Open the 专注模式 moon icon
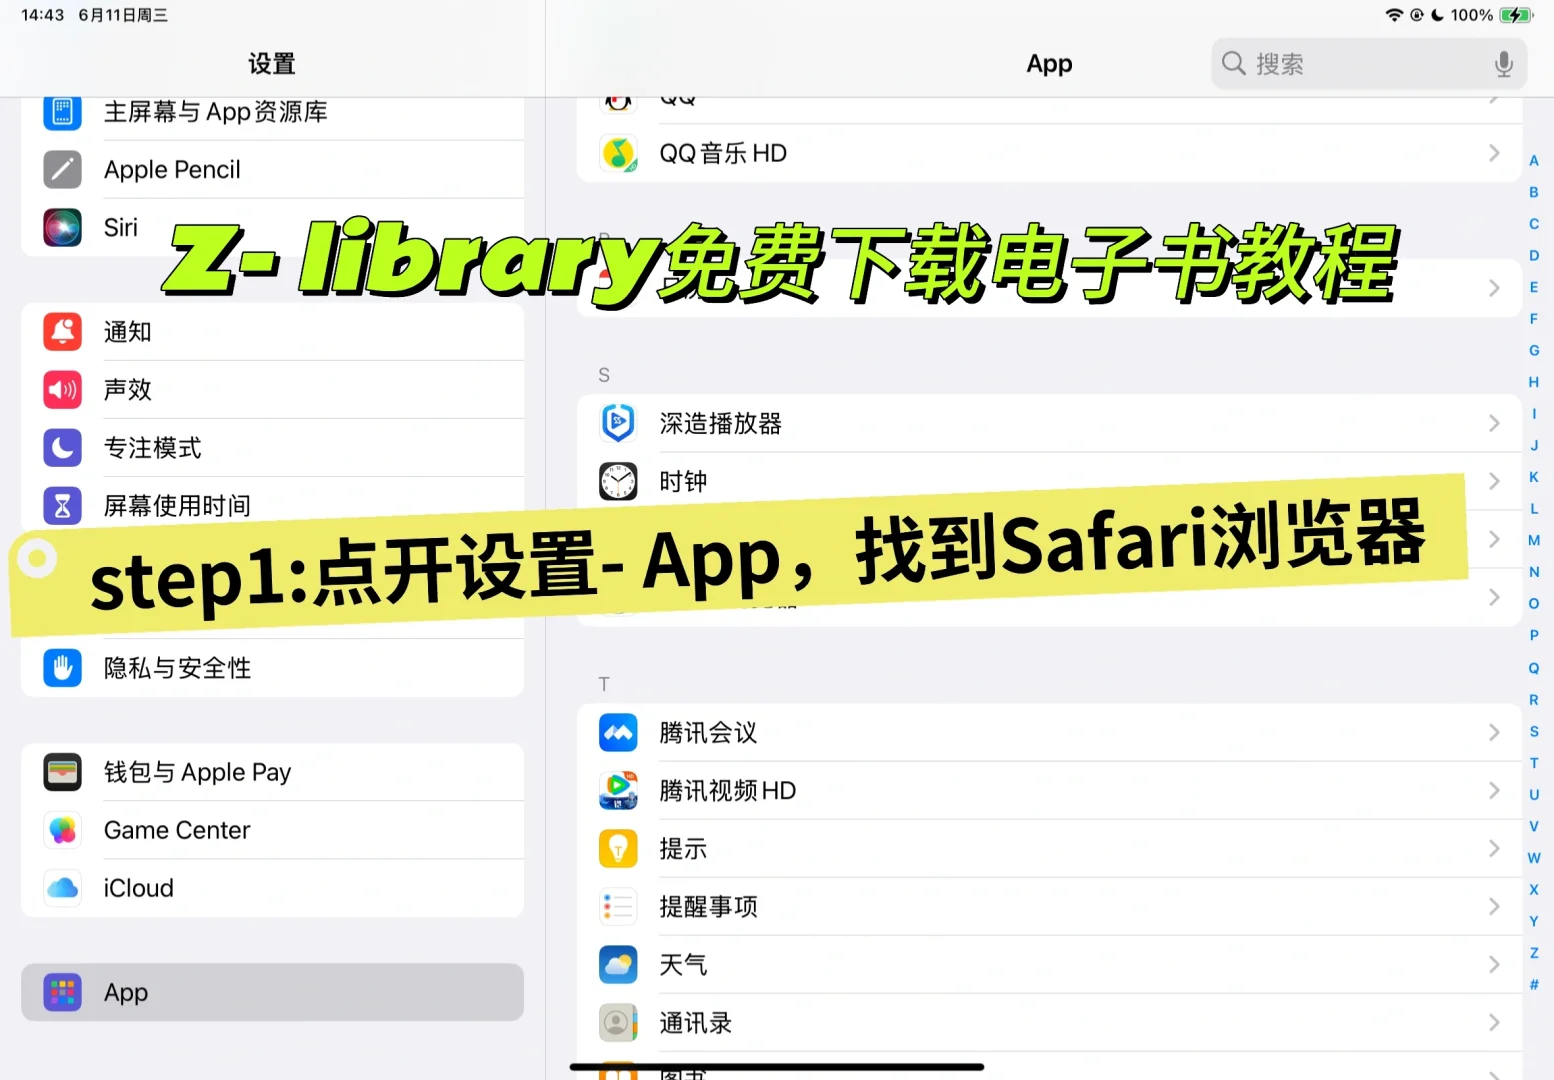This screenshot has width=1554, height=1080. tap(62, 447)
